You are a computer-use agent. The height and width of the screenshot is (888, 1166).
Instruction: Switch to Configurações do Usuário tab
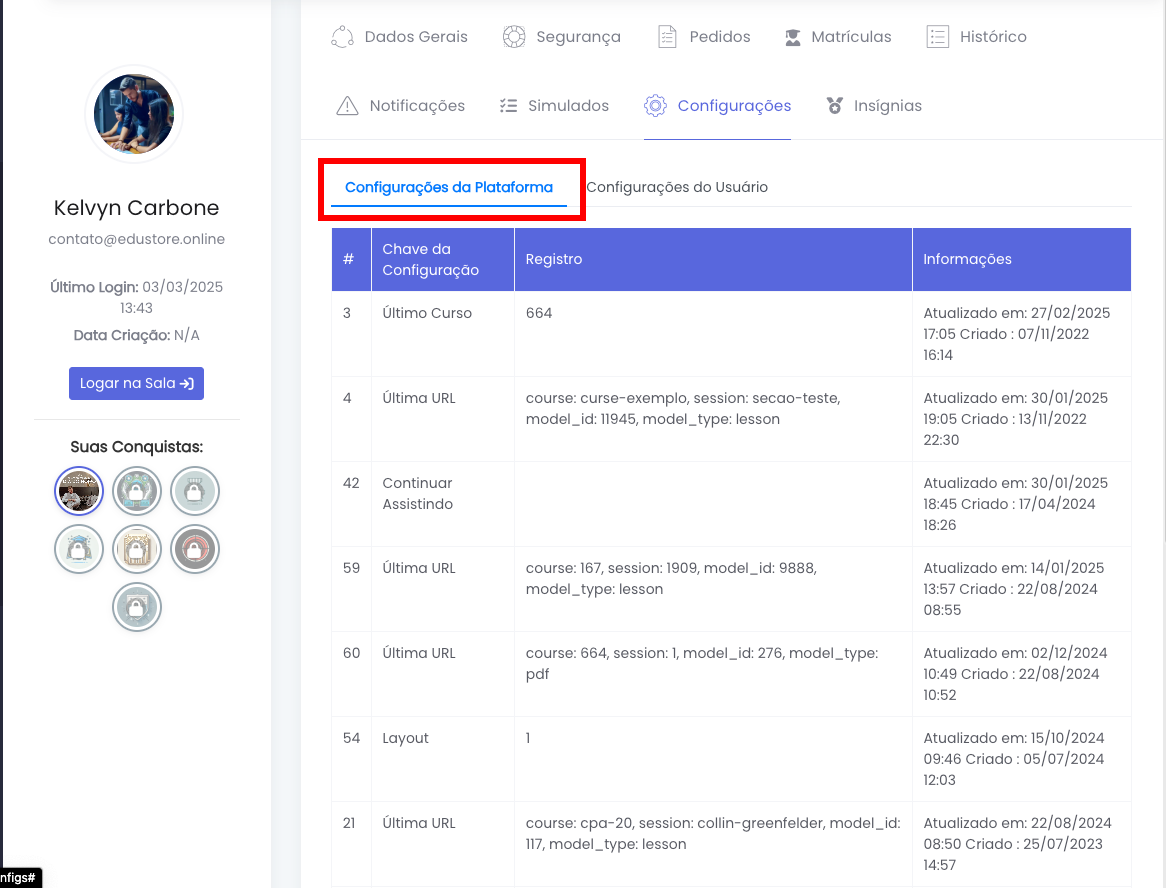[677, 187]
